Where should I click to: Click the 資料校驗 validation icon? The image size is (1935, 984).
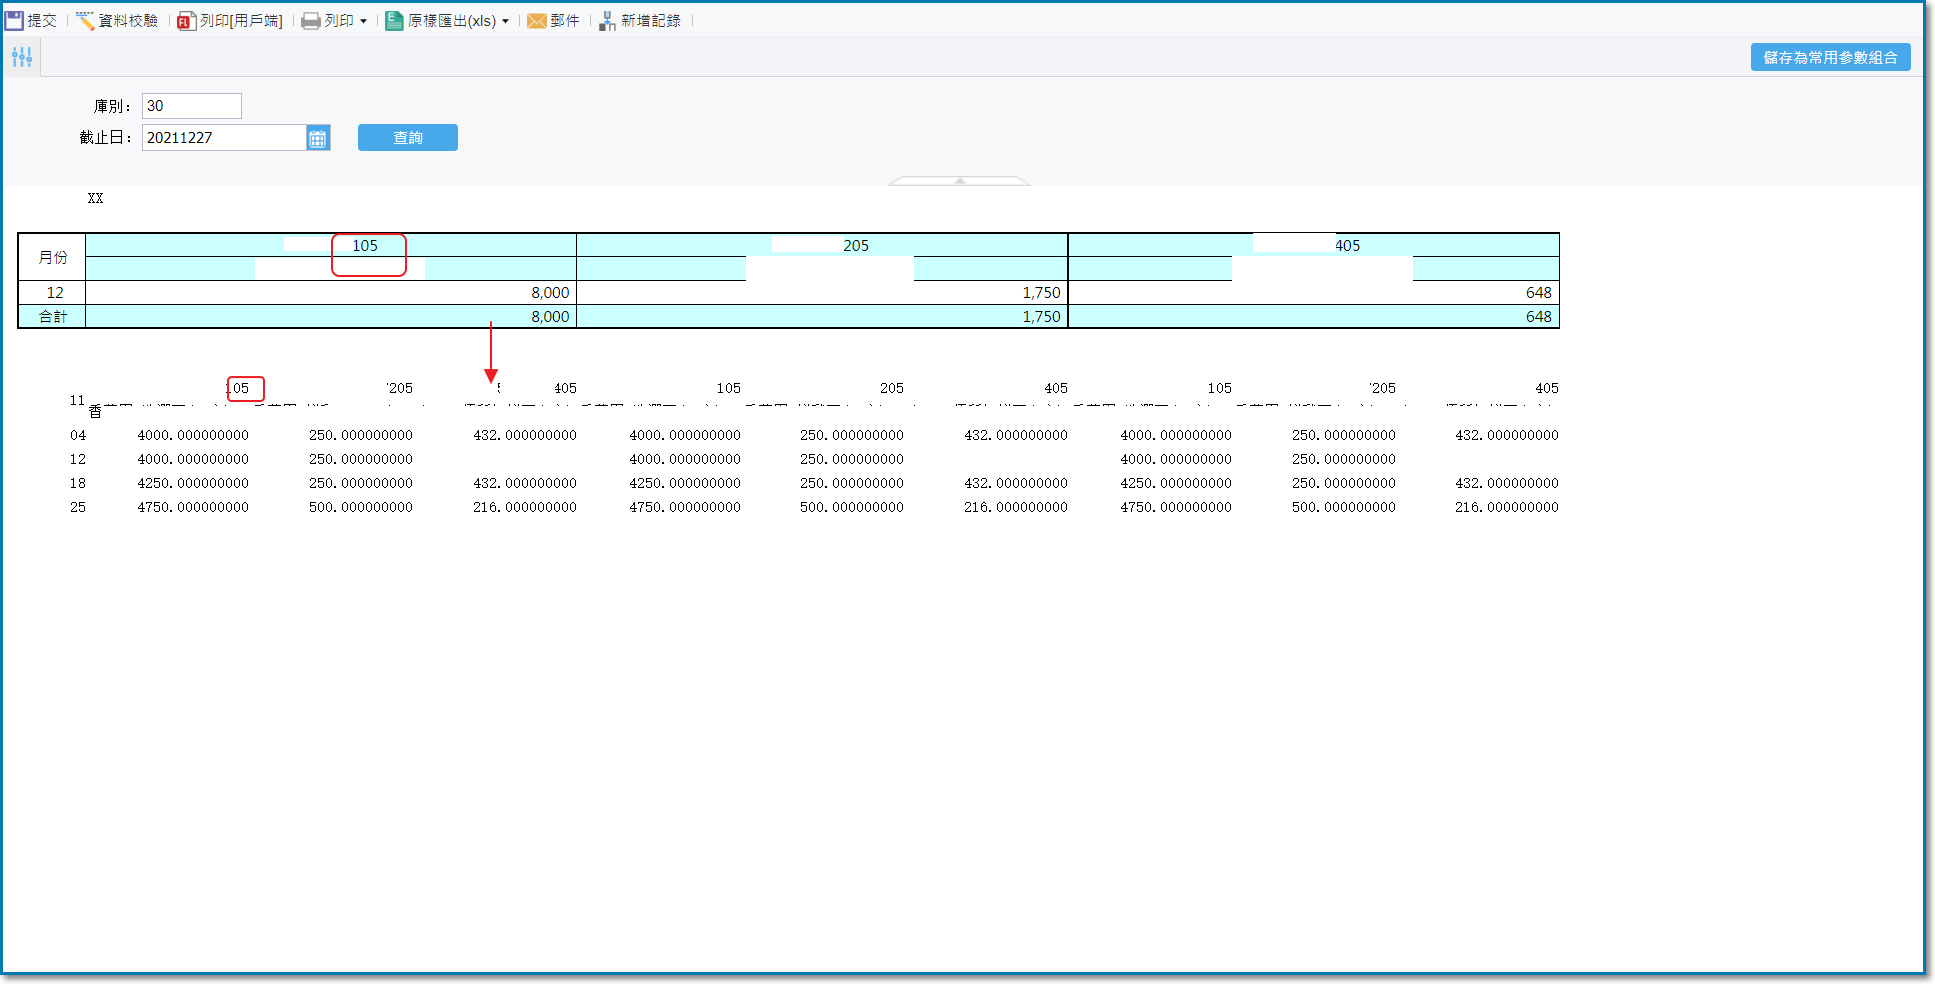point(85,20)
